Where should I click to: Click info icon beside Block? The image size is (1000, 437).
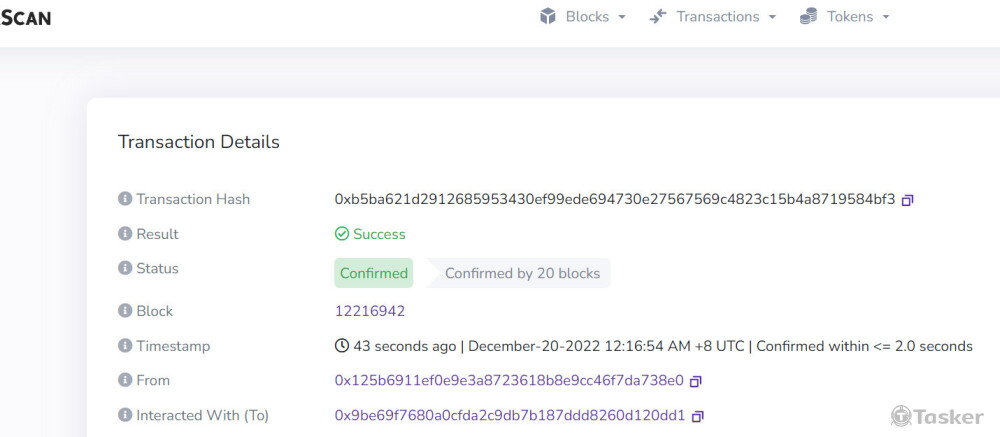[x=125, y=311]
